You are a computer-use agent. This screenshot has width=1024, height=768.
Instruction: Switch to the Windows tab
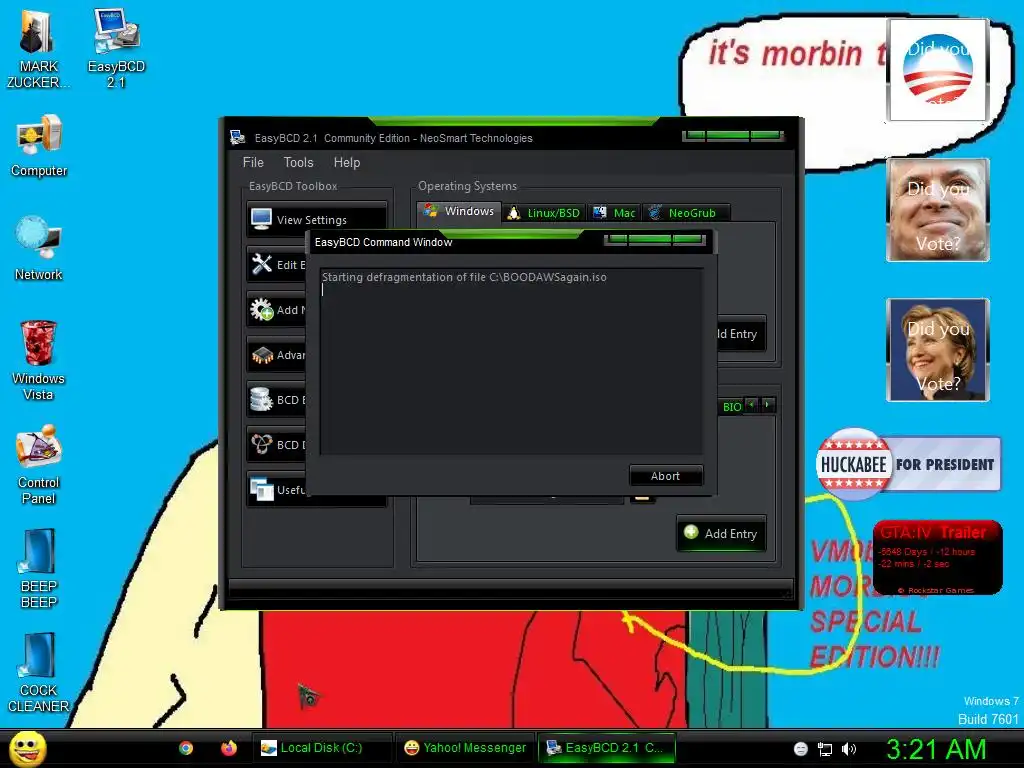(x=460, y=211)
